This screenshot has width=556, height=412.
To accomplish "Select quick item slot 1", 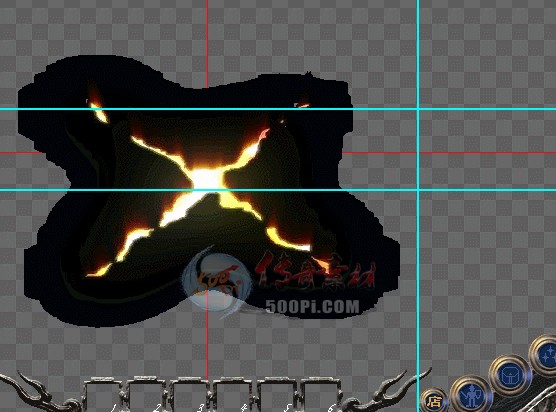I will click(x=103, y=395).
